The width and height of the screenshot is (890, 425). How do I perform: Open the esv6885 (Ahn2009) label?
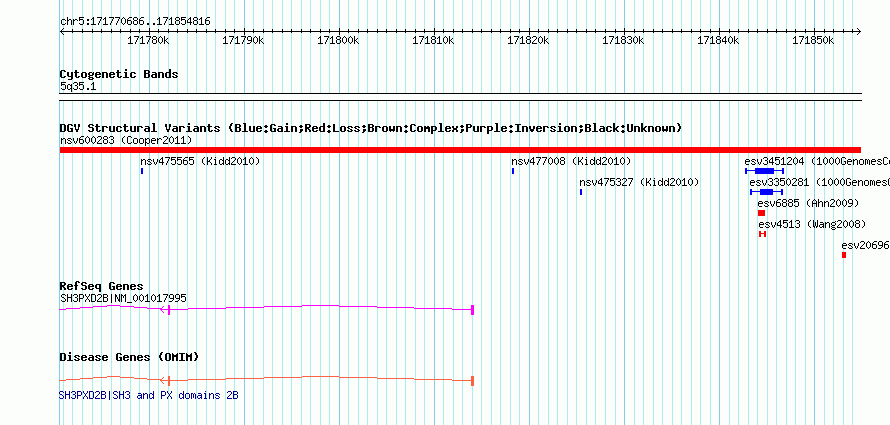808,204
